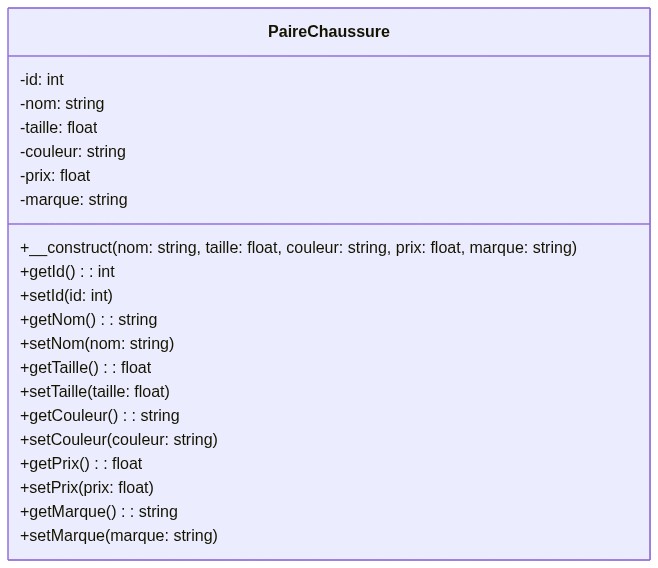
Task: Click the +getMarque() method line
Action: [x=99, y=512]
